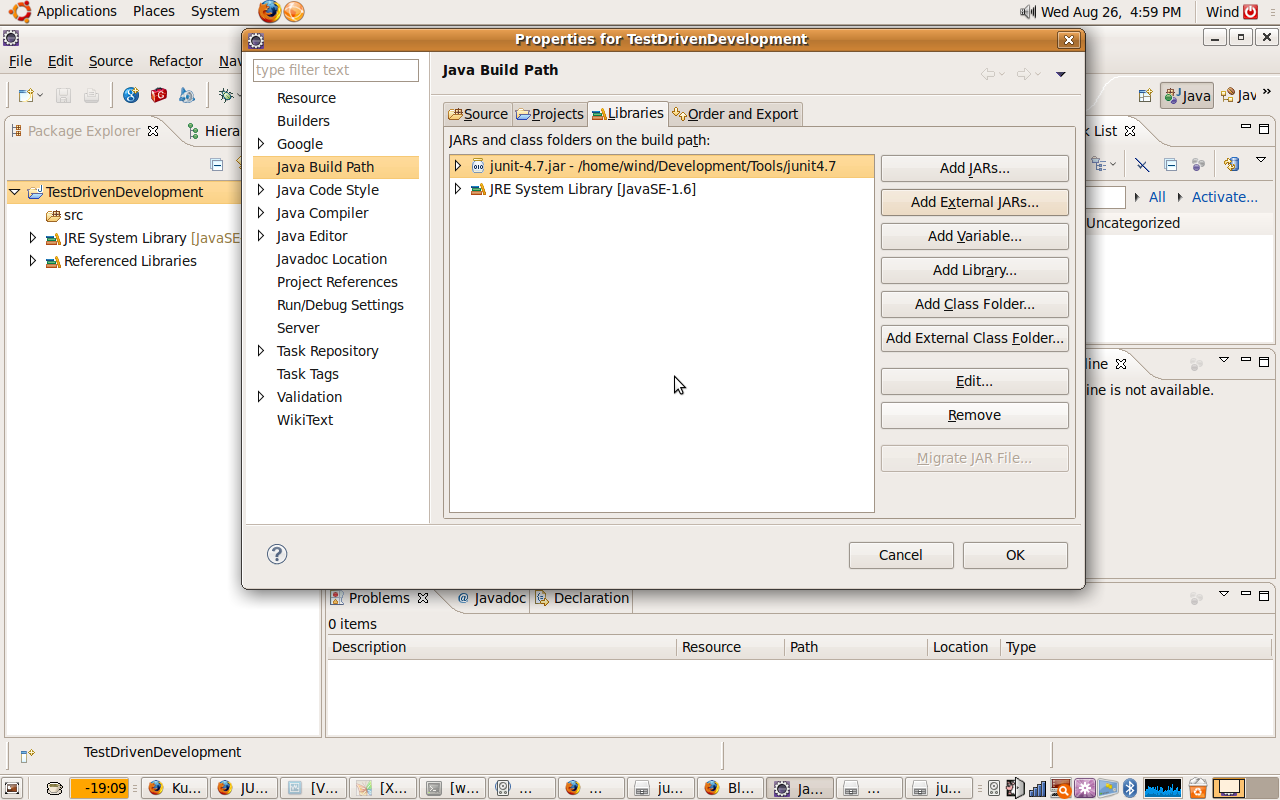Click the Deploy App Engine project icon

click(x=187, y=96)
